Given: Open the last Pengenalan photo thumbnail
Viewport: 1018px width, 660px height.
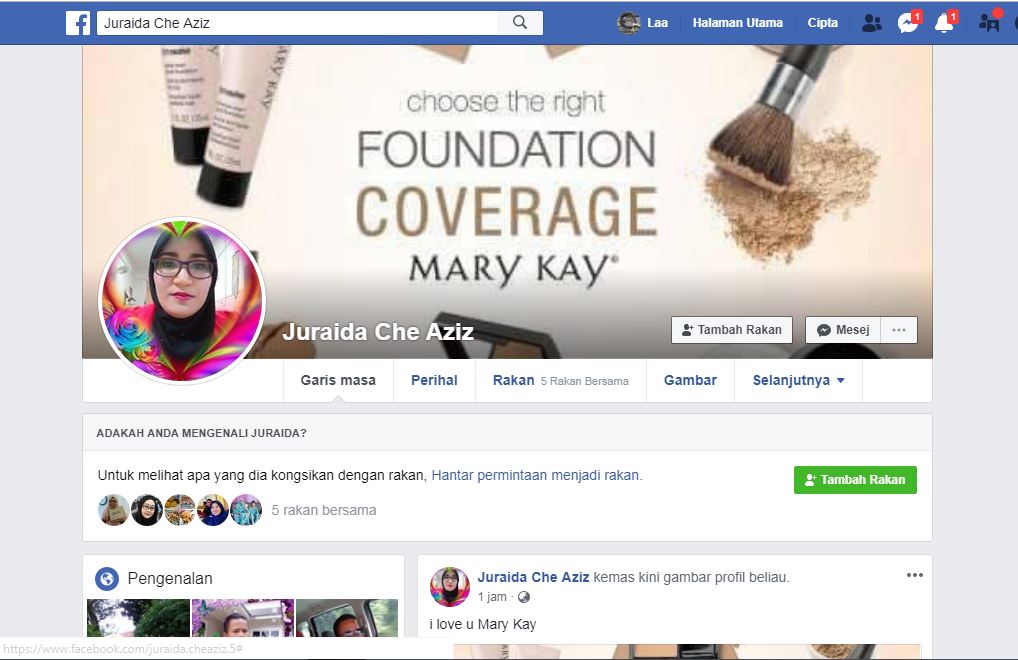Looking at the screenshot, I should click(347, 618).
